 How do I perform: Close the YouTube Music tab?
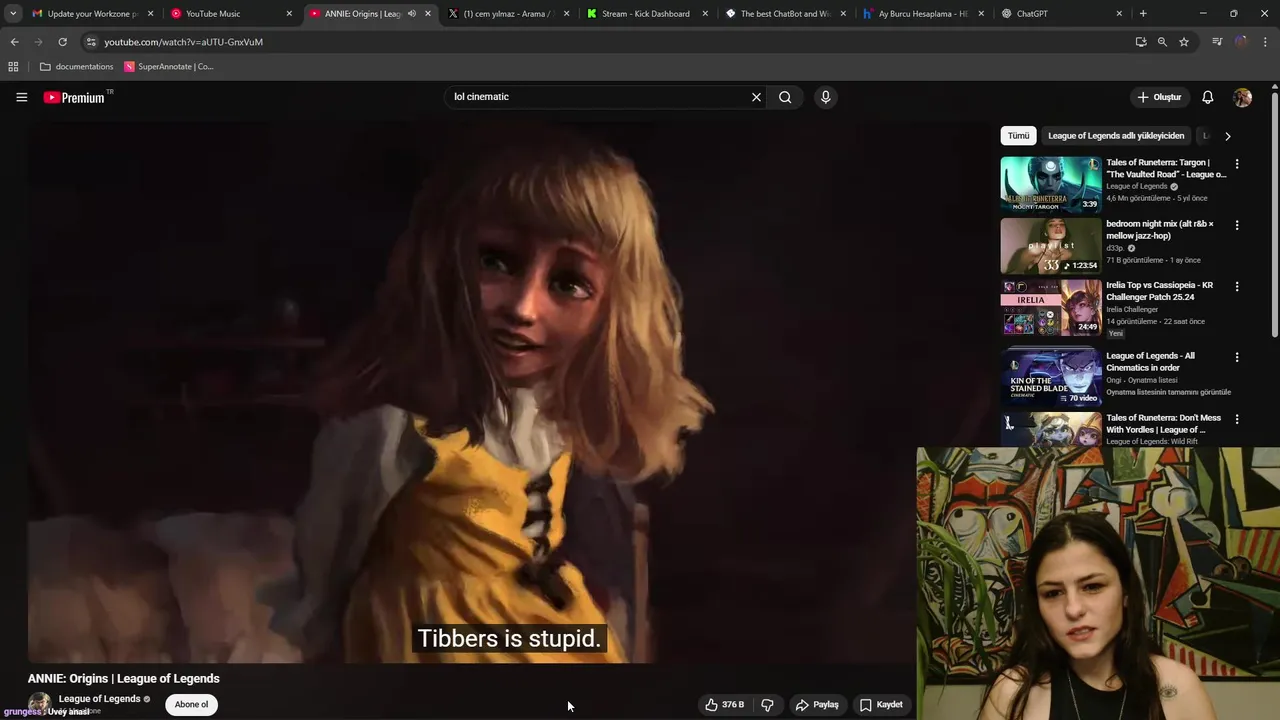pyautogui.click(x=289, y=14)
